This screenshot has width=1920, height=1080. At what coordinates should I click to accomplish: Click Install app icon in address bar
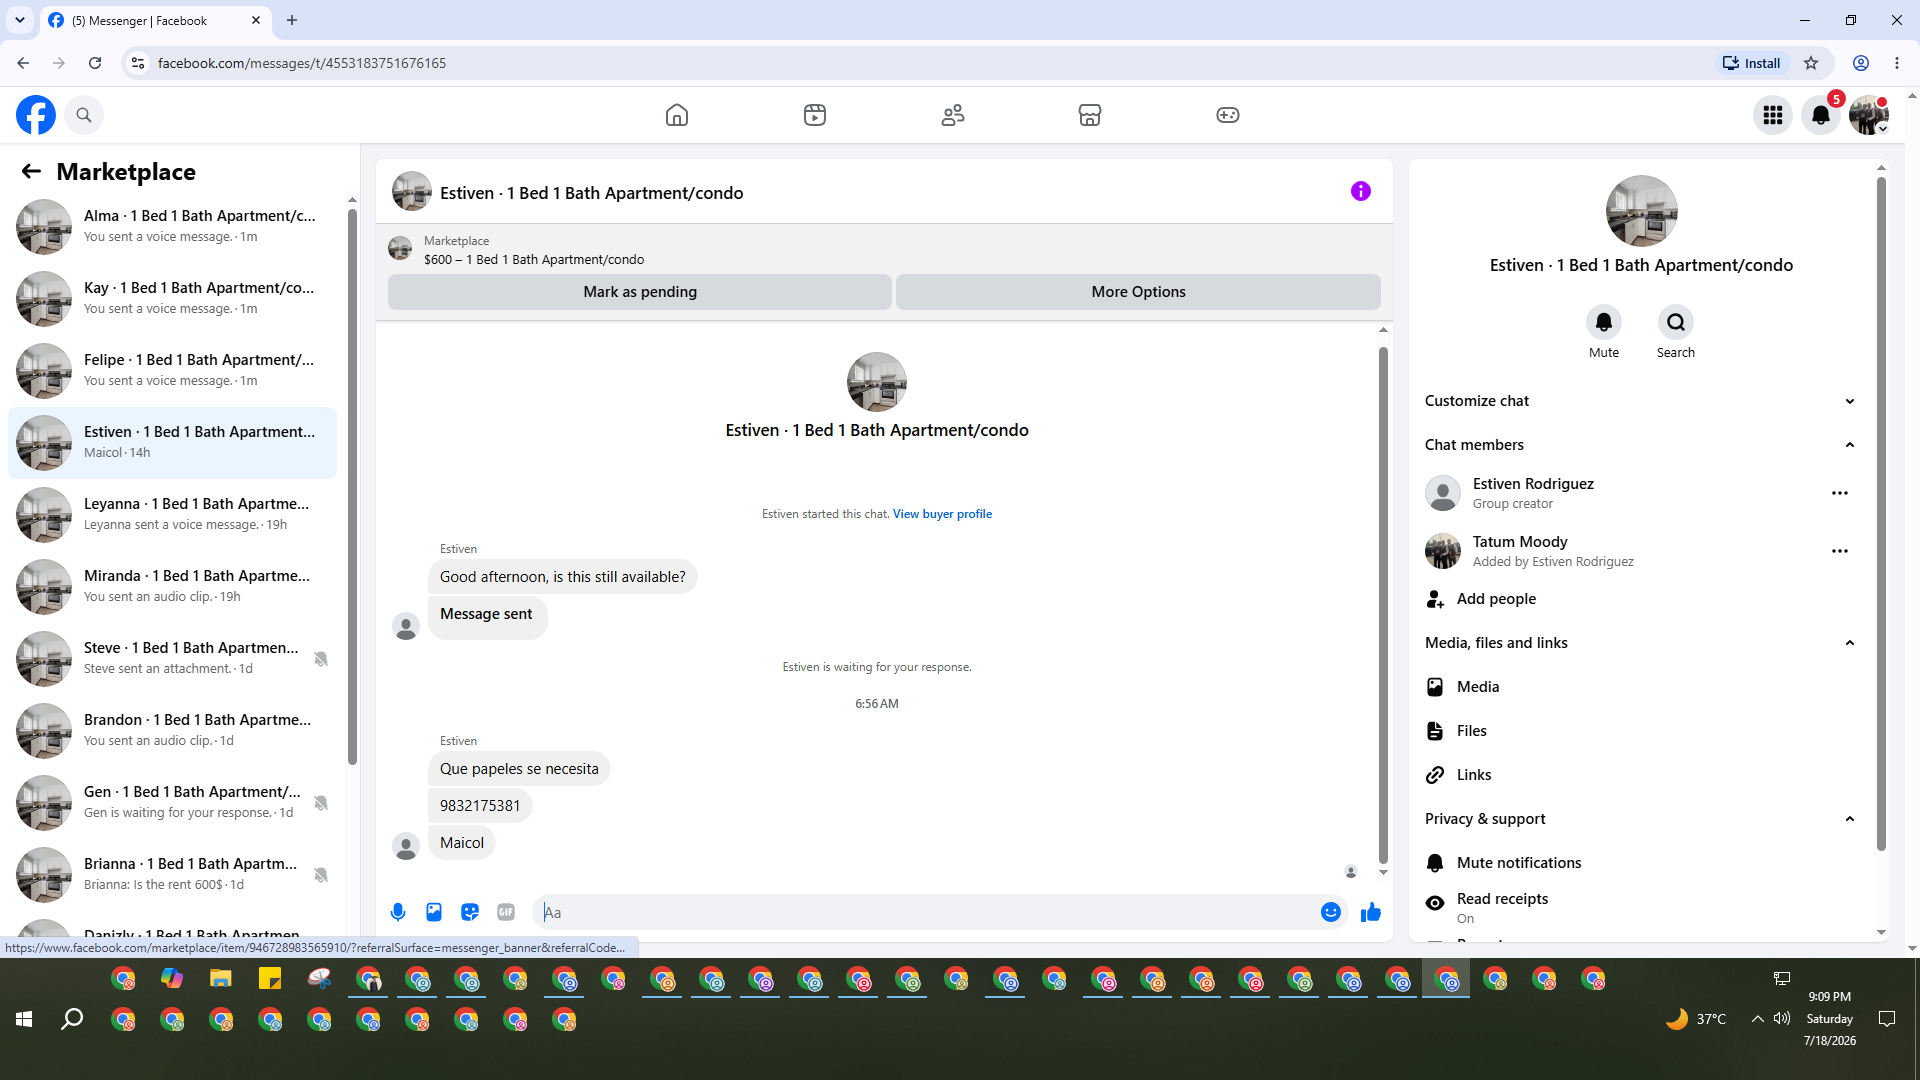pos(1751,63)
